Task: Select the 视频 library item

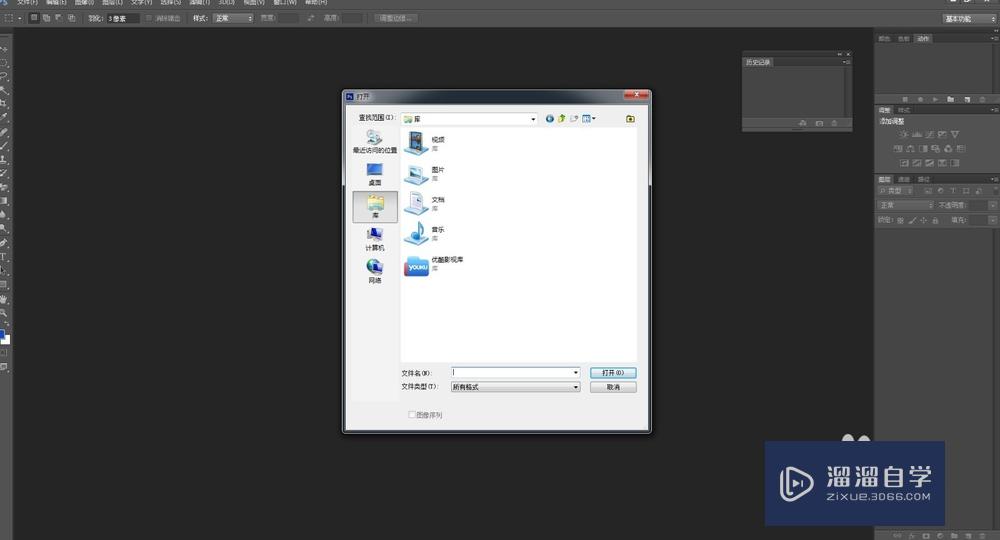Action: point(425,143)
